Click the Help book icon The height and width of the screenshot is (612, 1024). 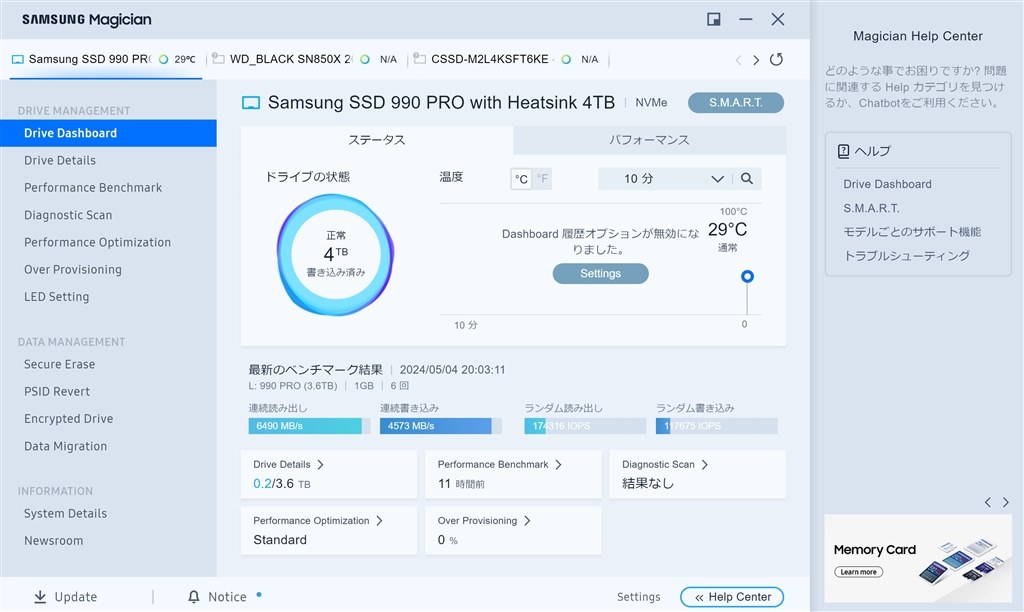point(843,151)
